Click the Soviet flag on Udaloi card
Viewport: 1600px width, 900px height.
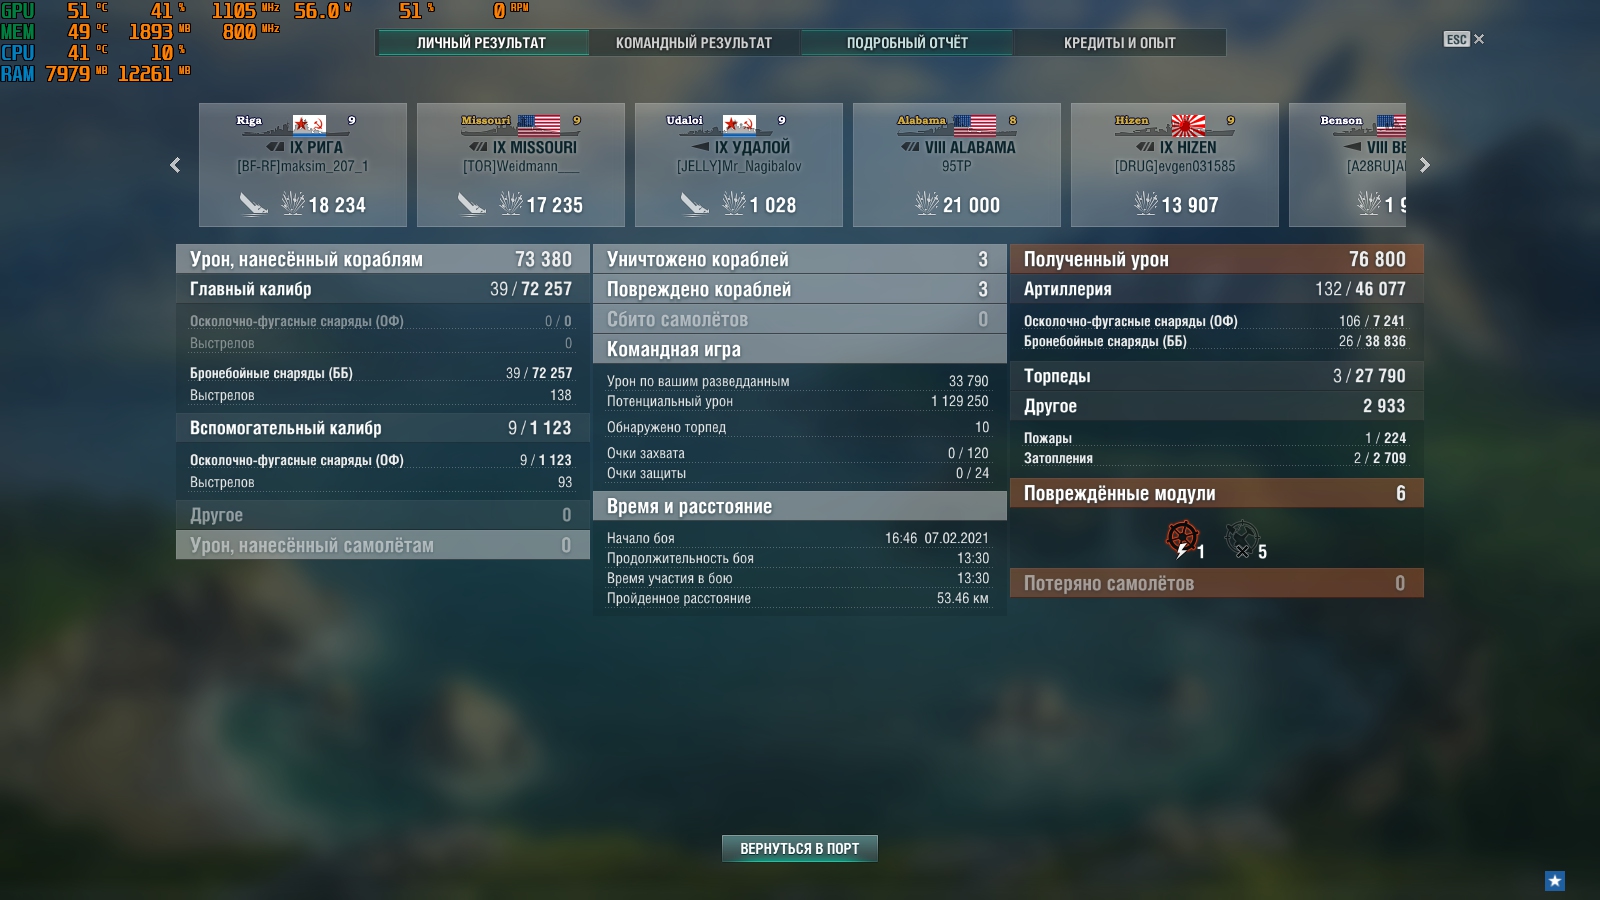tap(739, 125)
